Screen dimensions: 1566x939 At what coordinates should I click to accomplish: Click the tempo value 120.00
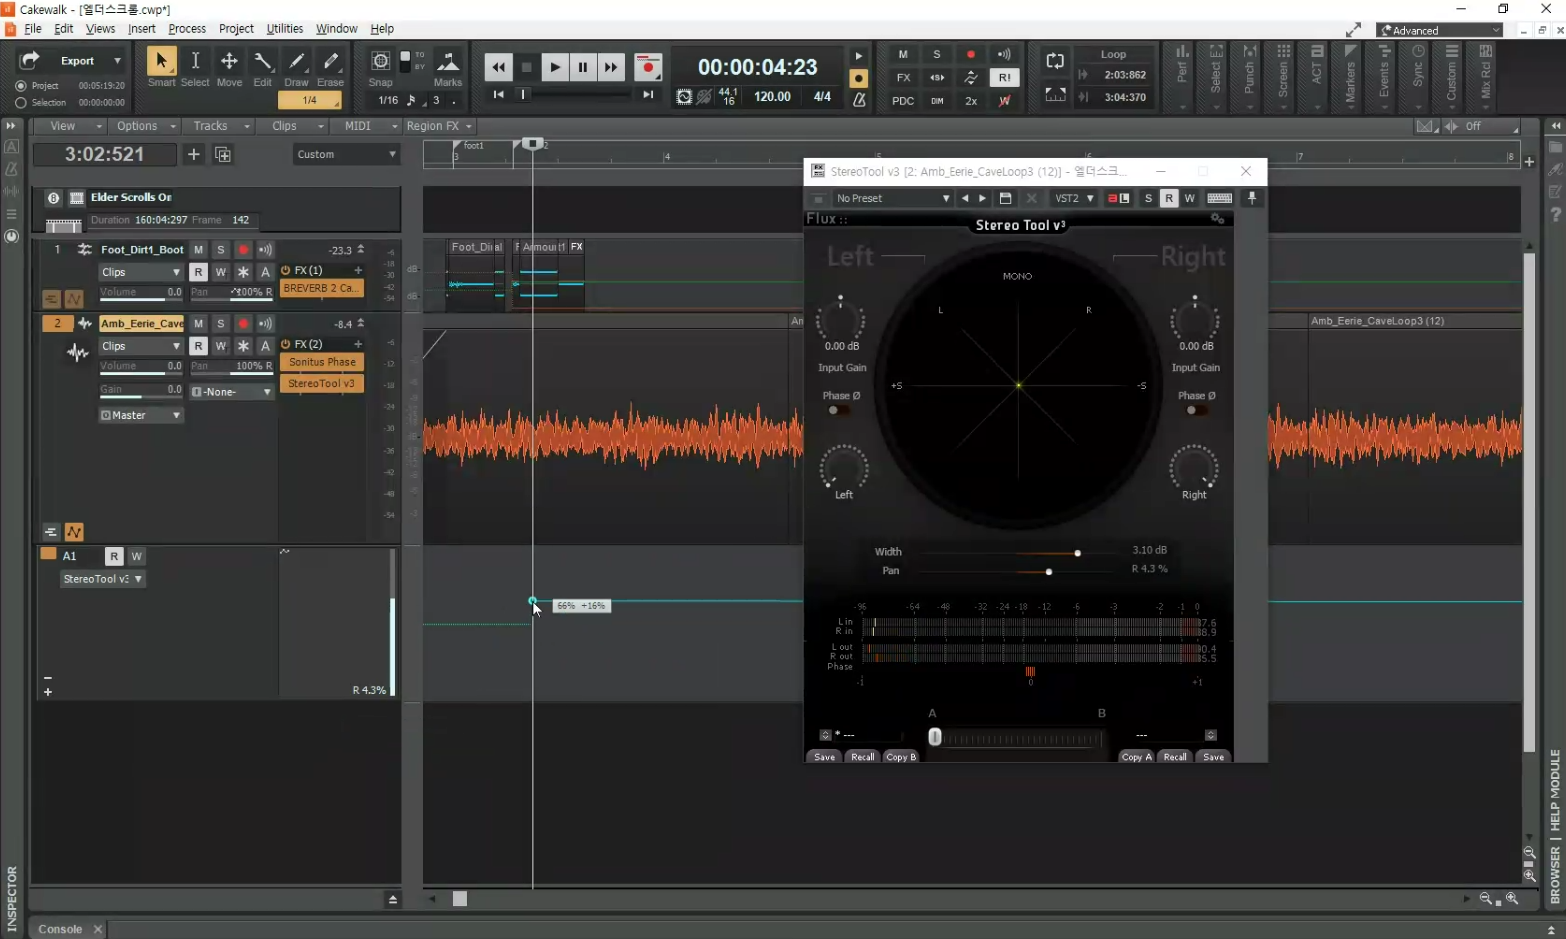pyautogui.click(x=772, y=97)
